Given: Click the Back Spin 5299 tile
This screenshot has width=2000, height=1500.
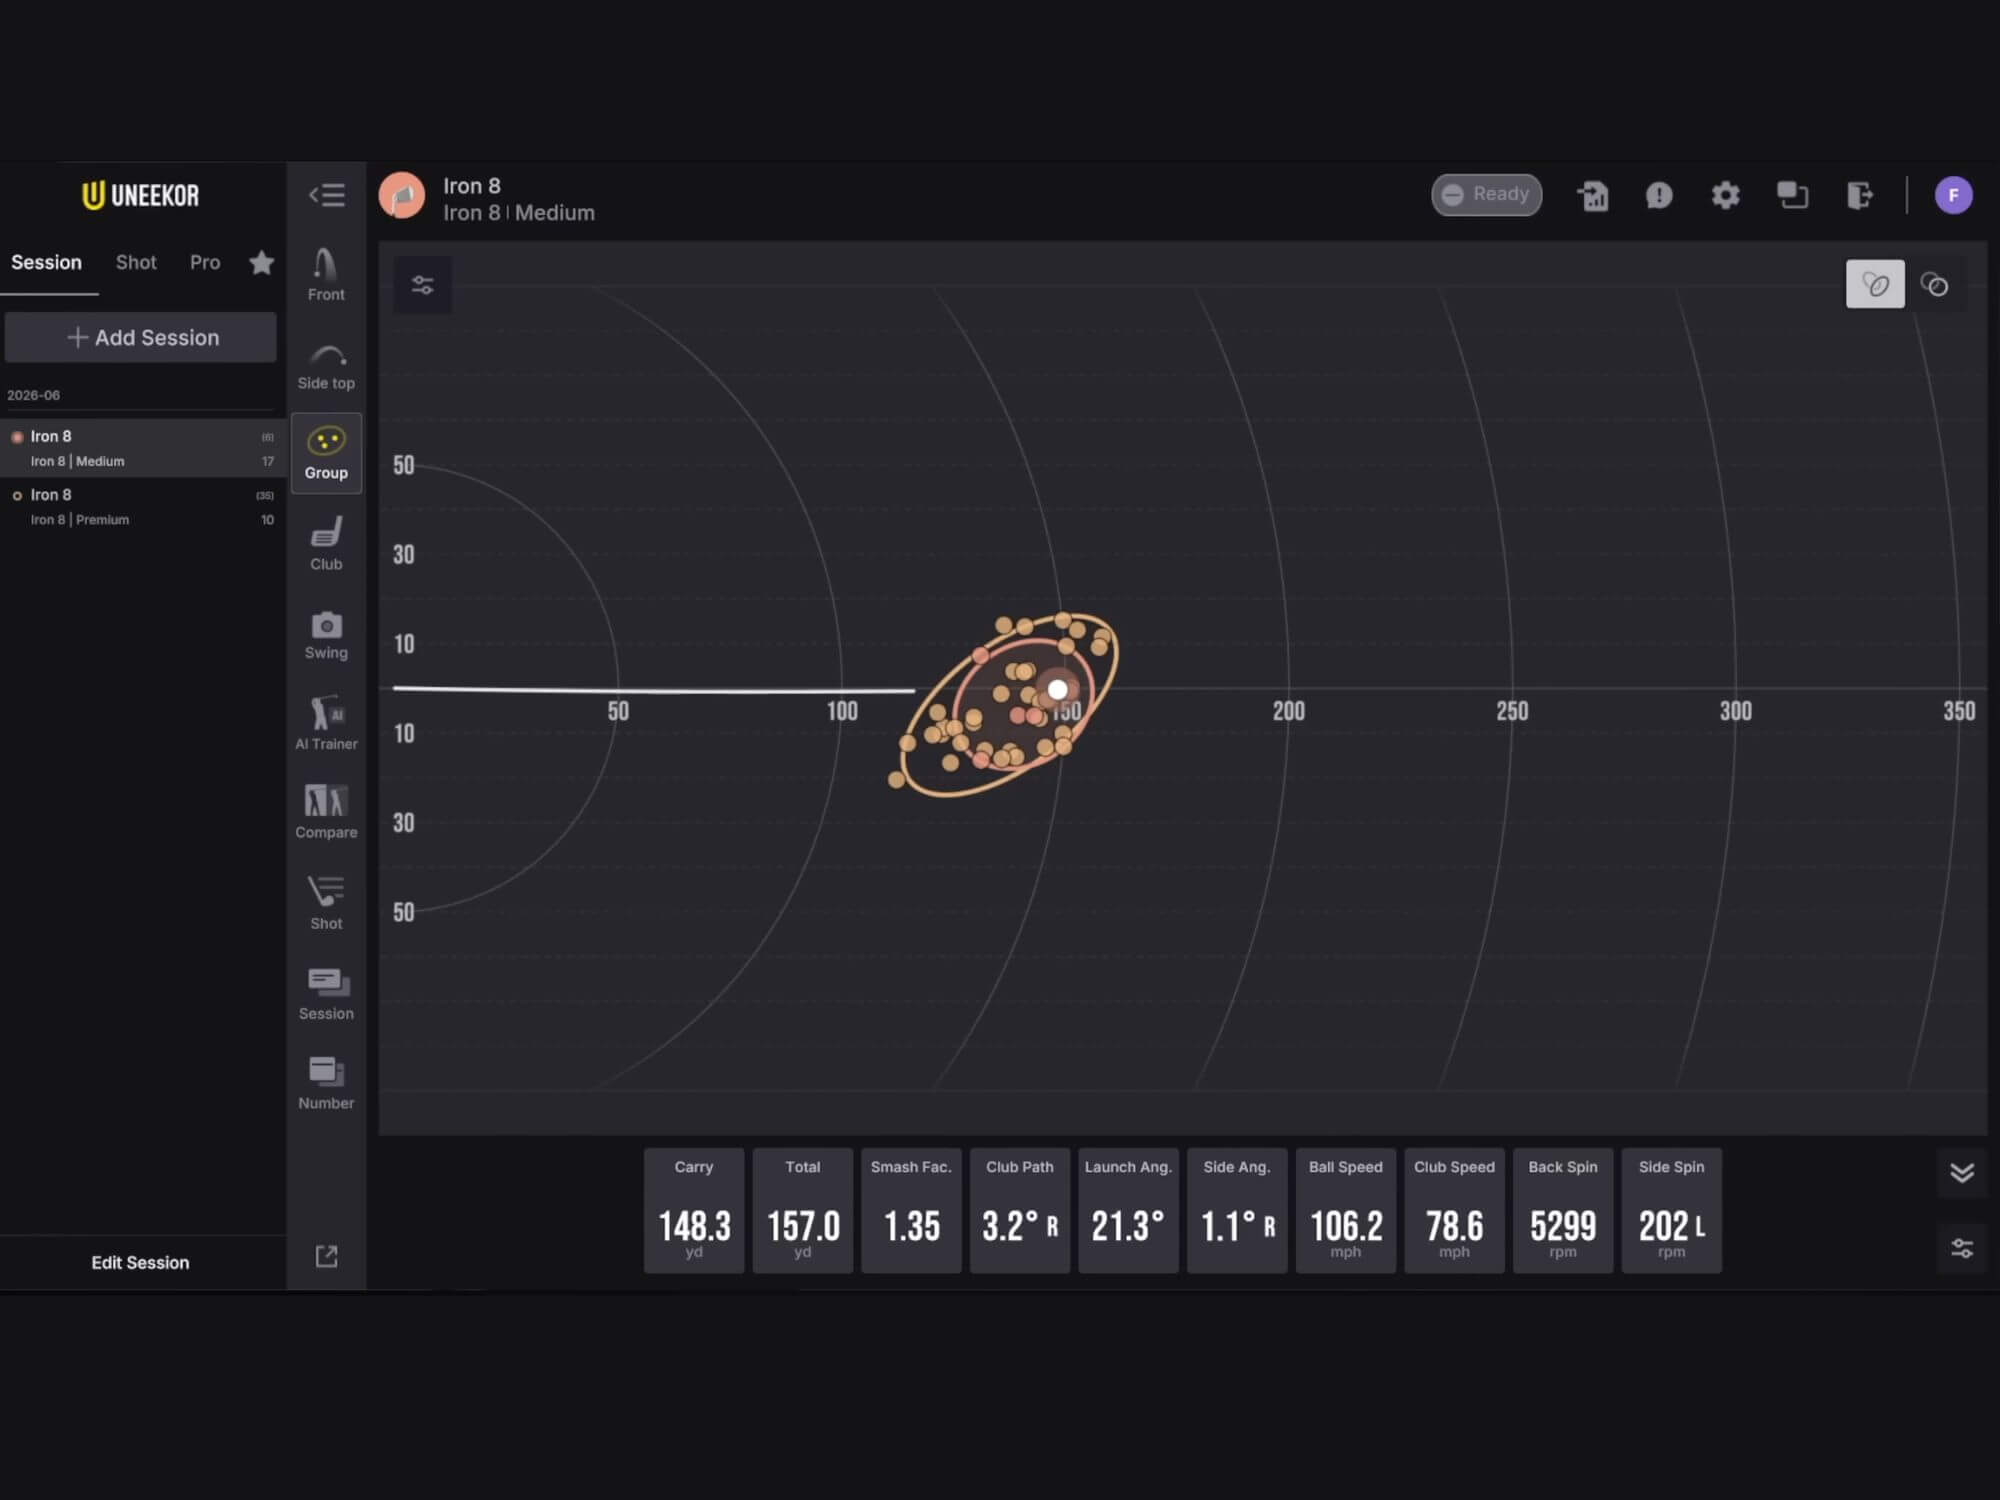Looking at the screenshot, I should point(1563,1210).
